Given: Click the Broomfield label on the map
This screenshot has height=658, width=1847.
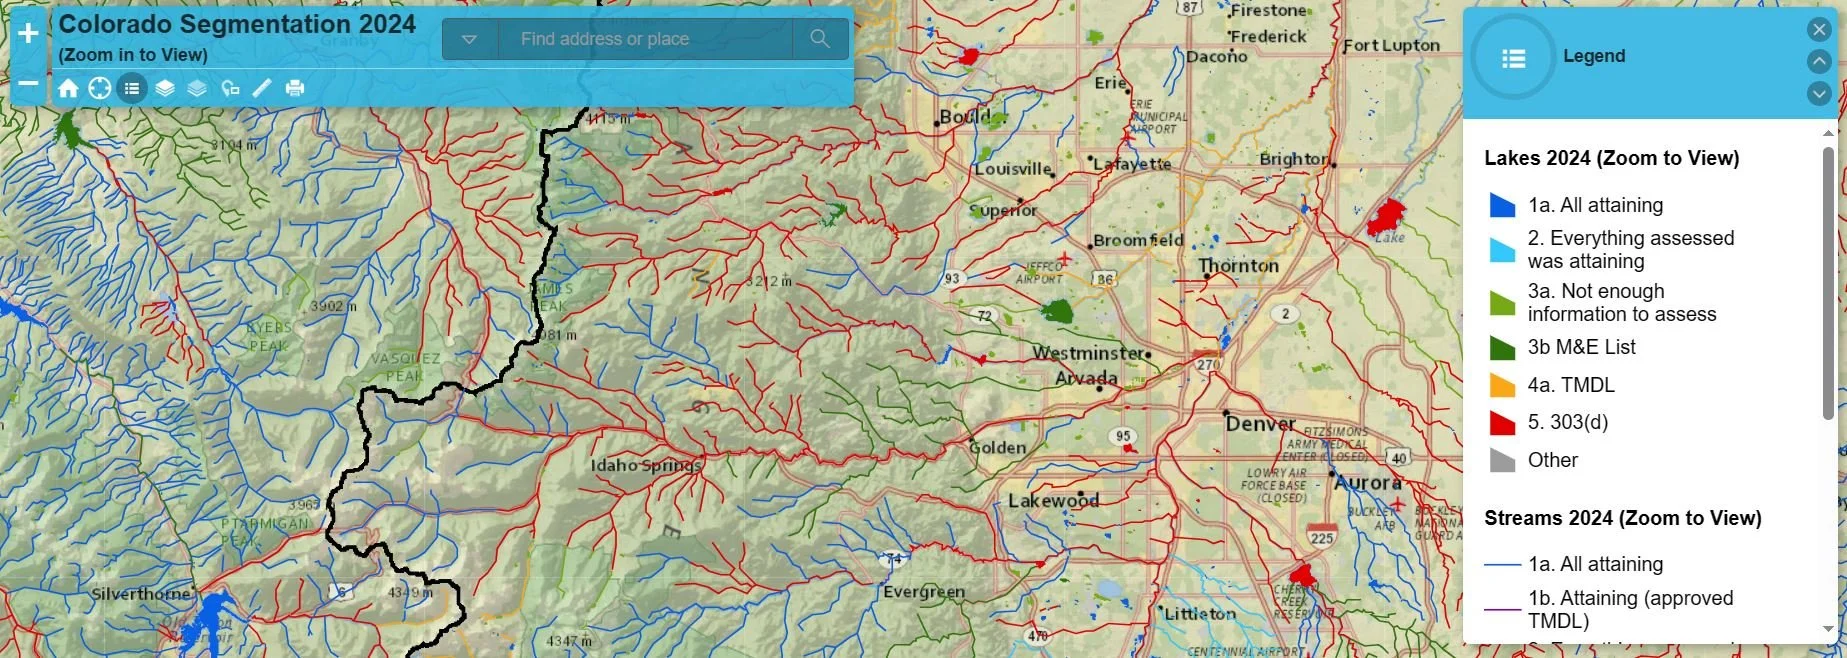Looking at the screenshot, I should 1138,240.
